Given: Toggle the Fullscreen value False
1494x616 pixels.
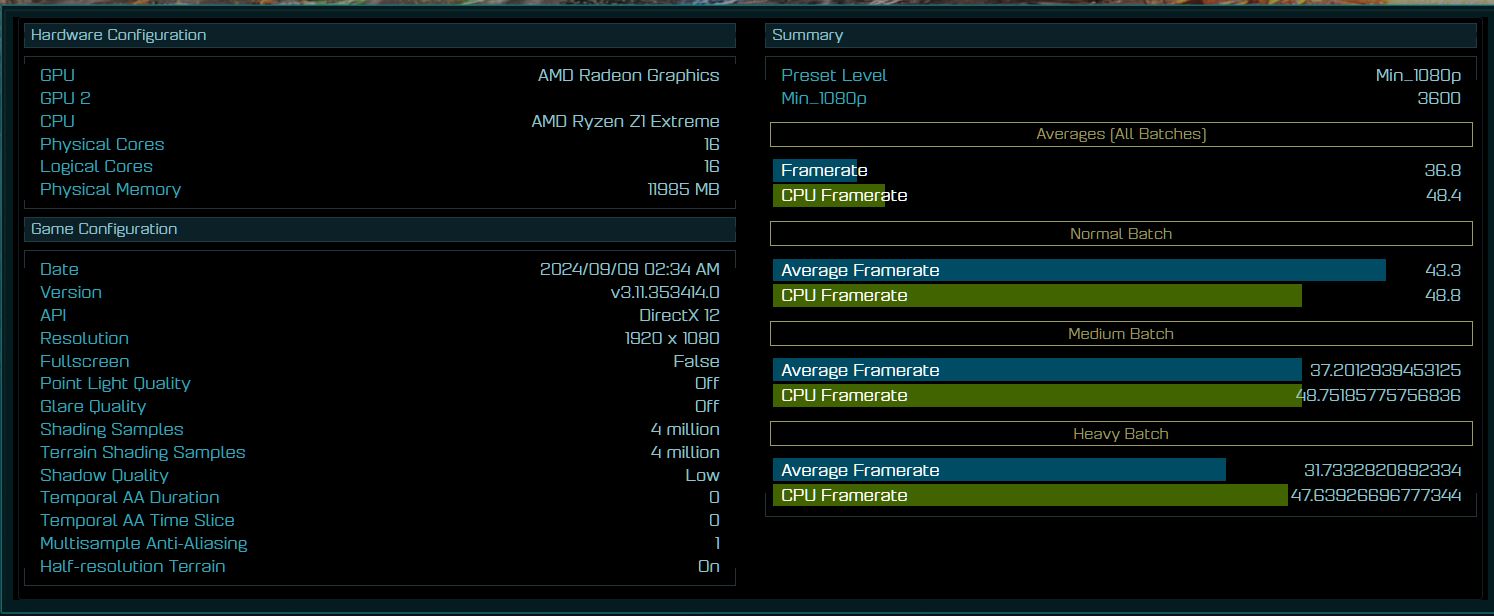Looking at the screenshot, I should point(696,361).
